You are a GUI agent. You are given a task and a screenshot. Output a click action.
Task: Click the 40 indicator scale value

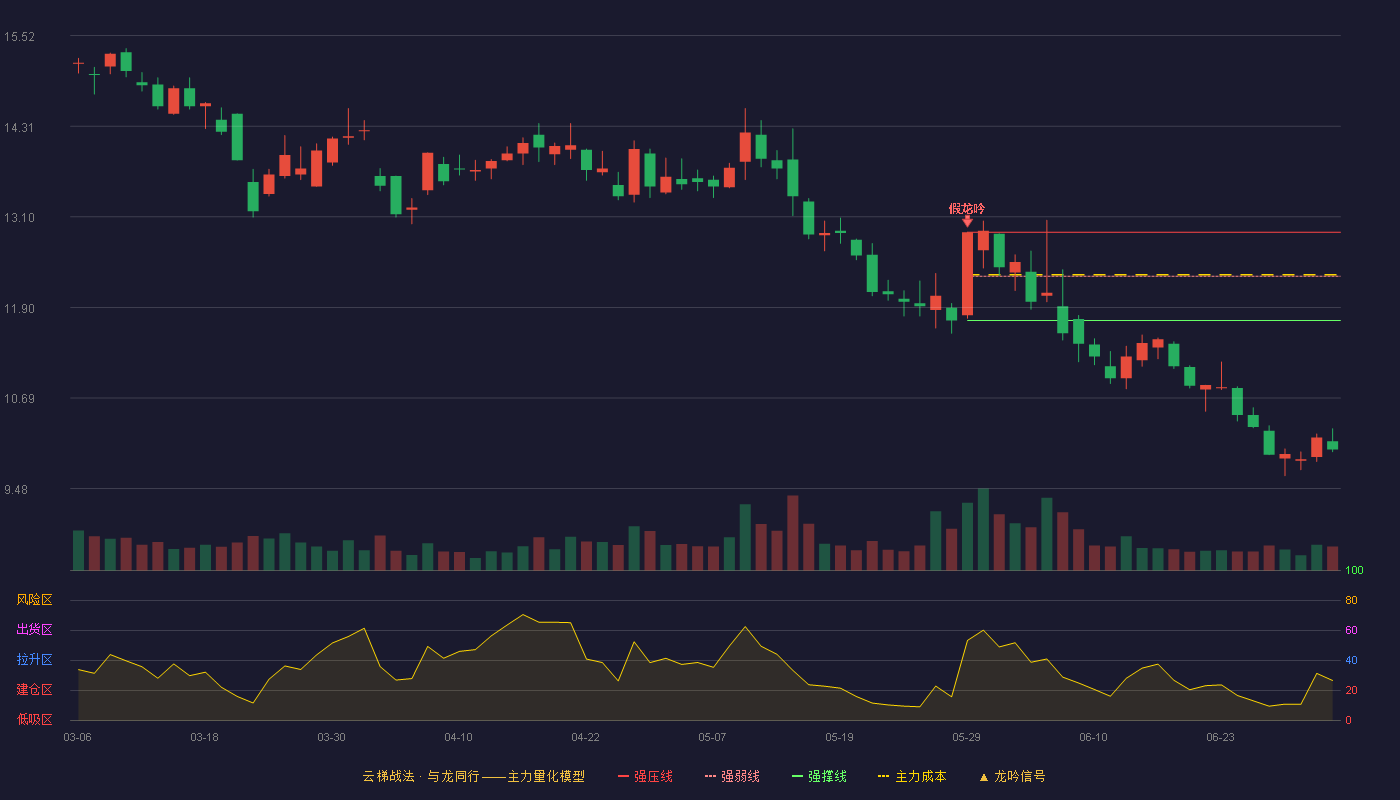tap(1351, 661)
